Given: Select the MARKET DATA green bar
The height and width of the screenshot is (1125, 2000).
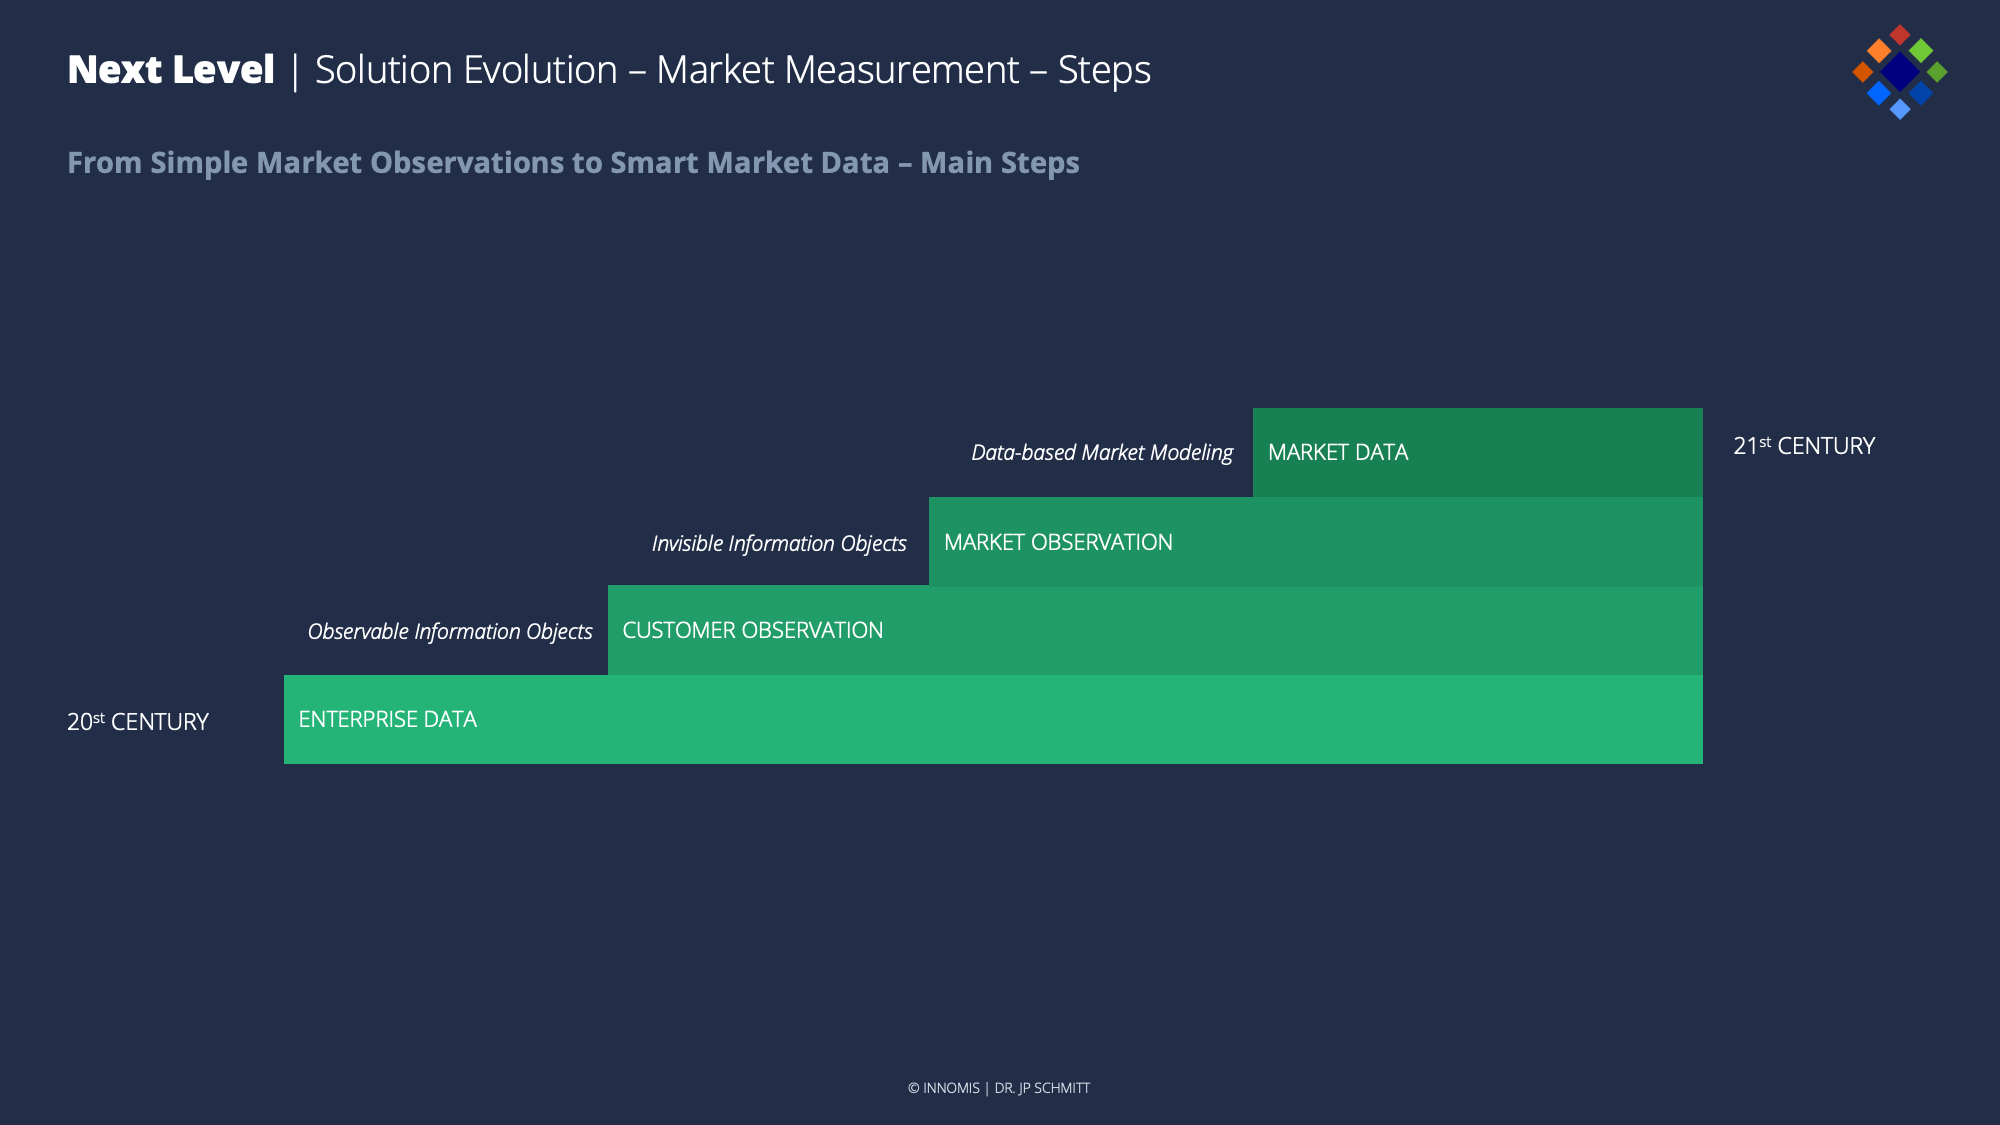Looking at the screenshot, I should (x=1477, y=452).
